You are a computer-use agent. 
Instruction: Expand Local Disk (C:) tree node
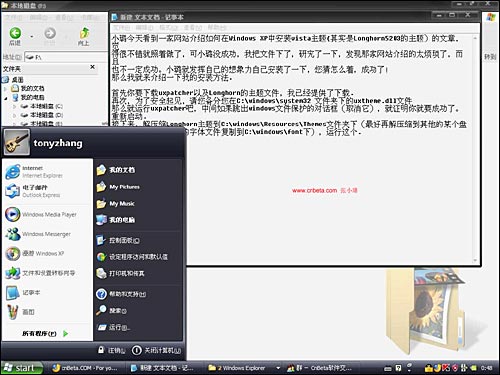coord(14,107)
